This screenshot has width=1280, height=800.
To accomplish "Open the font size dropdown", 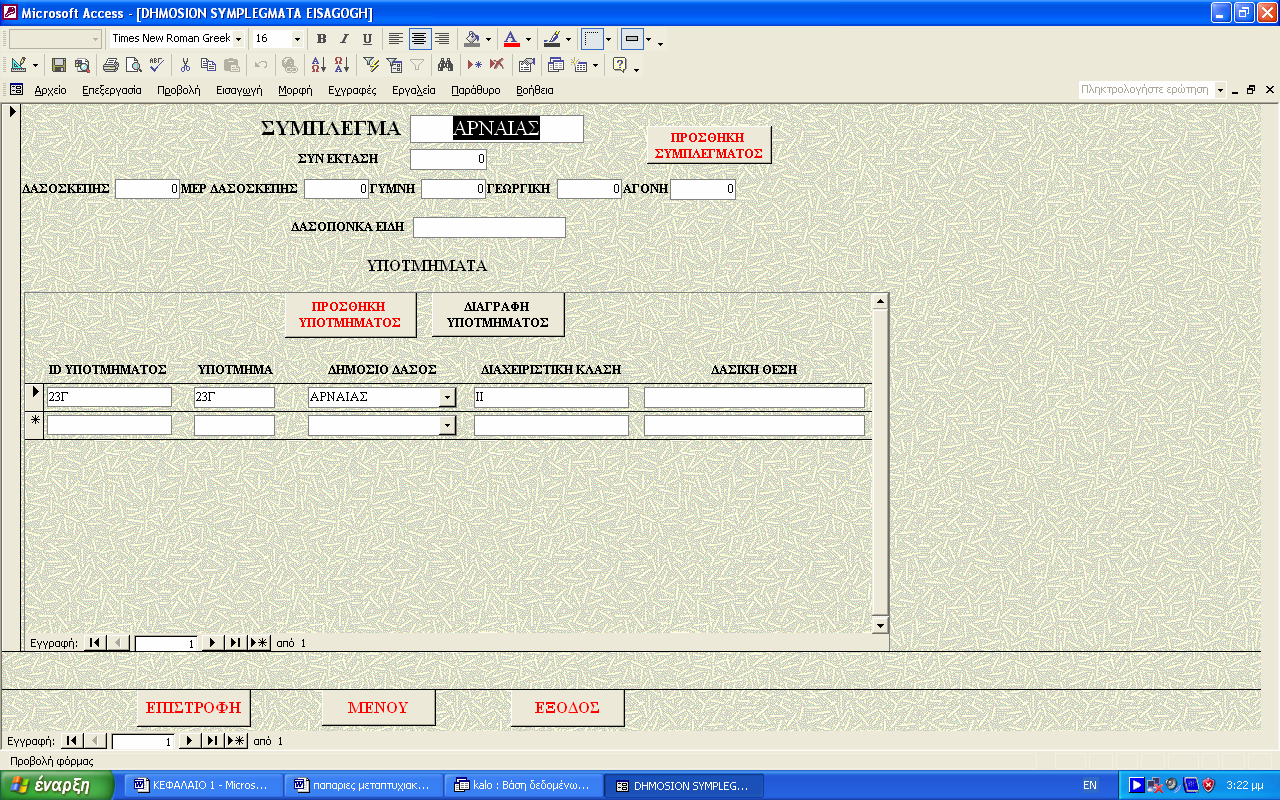I will tap(297, 39).
